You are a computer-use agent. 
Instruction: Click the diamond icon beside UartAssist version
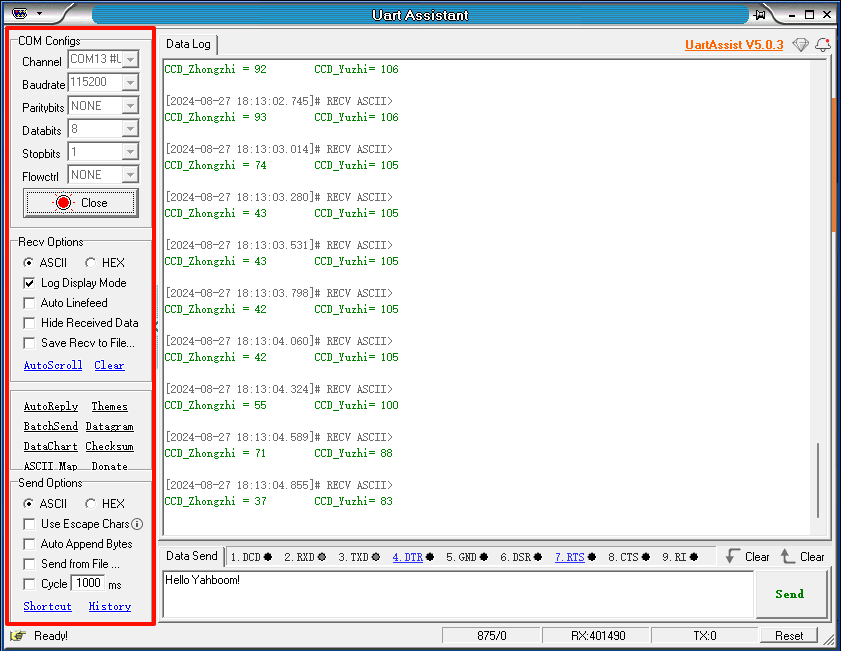click(x=800, y=45)
